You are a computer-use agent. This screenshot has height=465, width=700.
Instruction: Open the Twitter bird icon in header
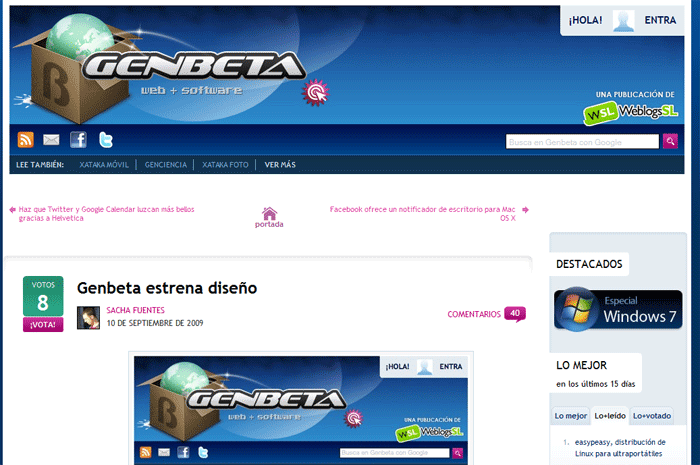[x=106, y=140]
